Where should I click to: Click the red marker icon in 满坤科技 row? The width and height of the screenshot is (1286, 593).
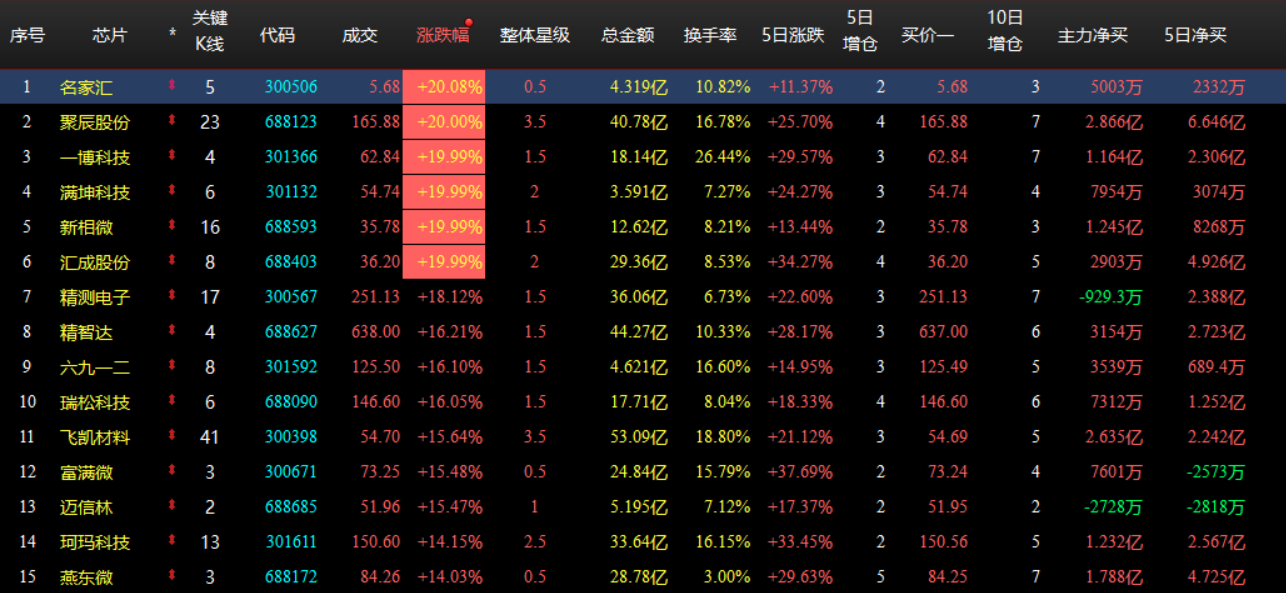coord(172,191)
